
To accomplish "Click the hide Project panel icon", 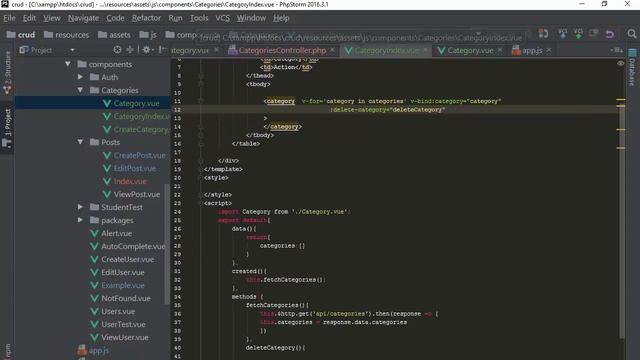I will coord(162,50).
